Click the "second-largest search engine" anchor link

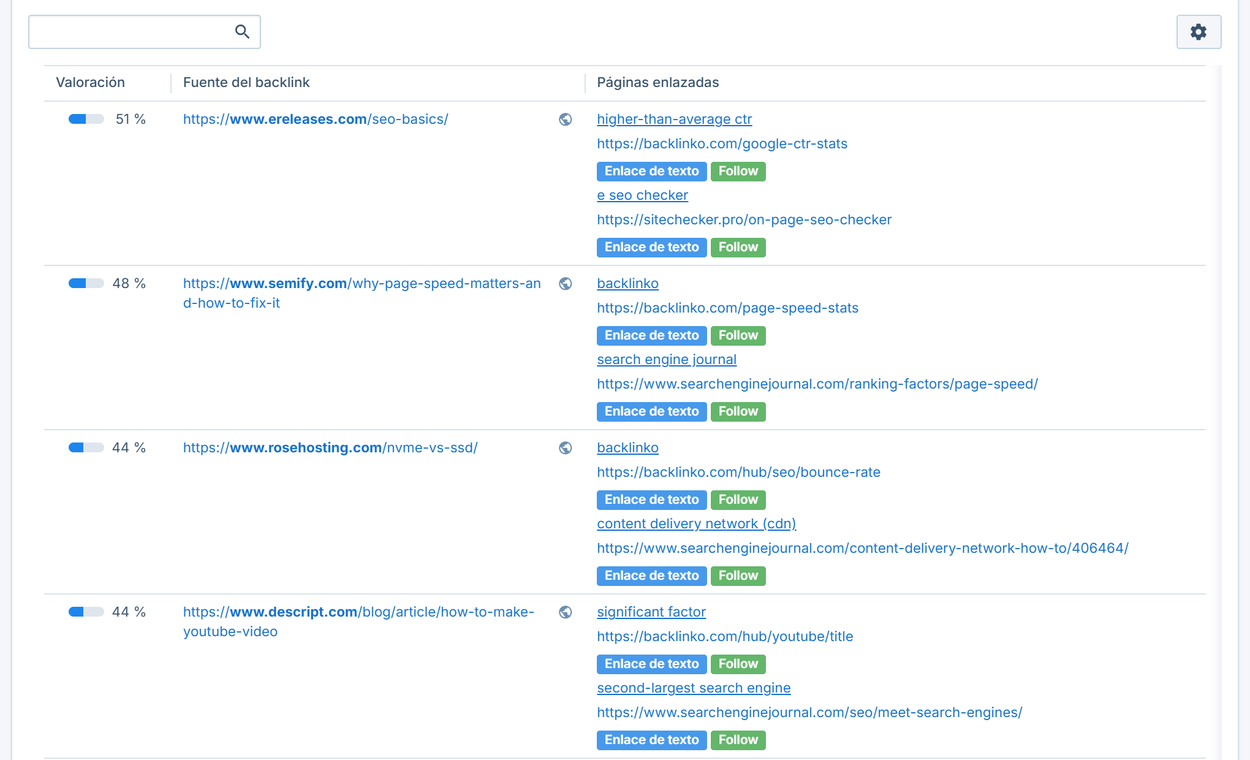click(694, 688)
